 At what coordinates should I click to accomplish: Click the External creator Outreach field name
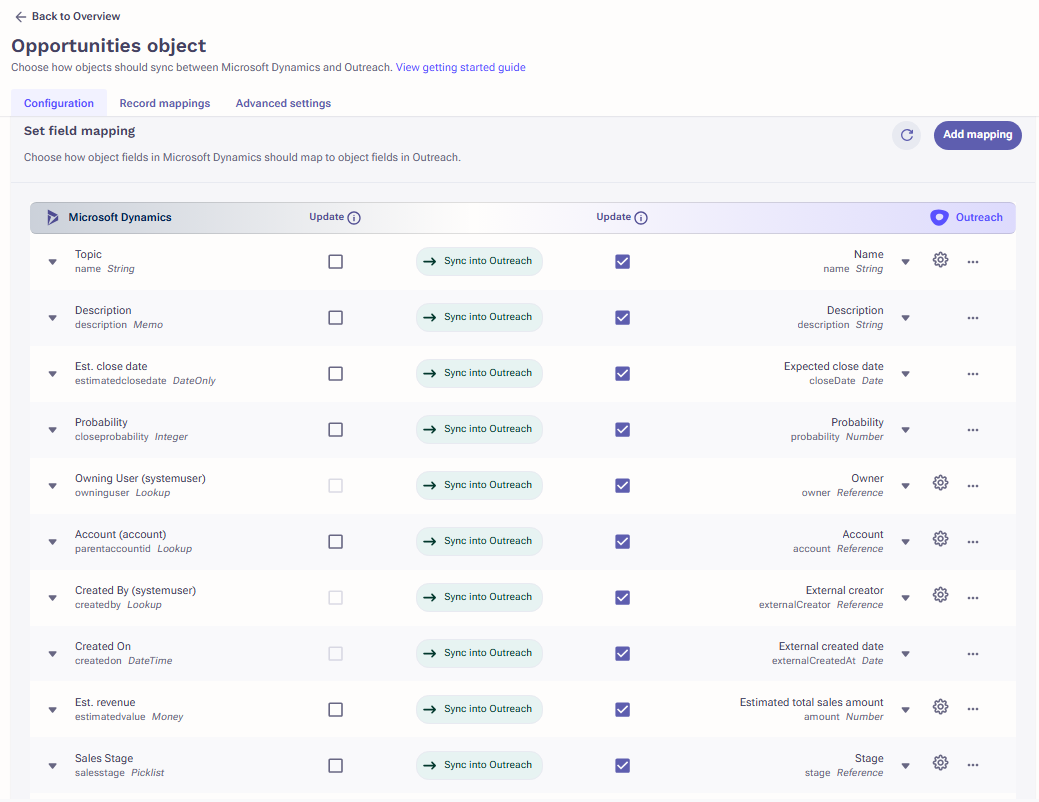pyautogui.click(x=844, y=591)
